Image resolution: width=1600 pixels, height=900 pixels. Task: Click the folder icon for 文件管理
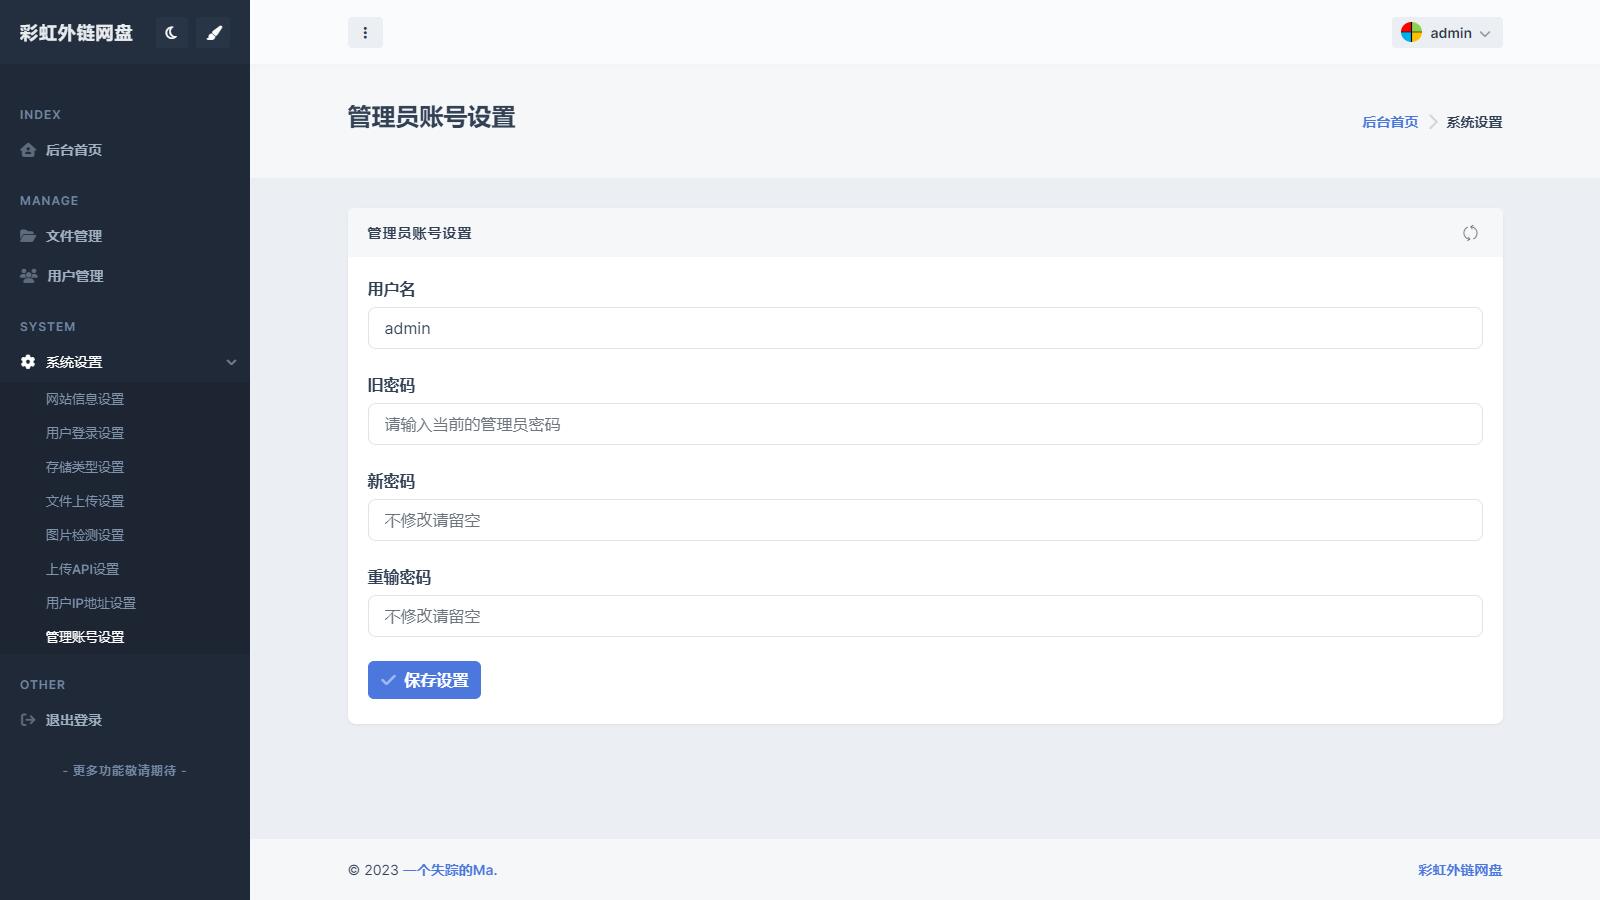coord(28,236)
